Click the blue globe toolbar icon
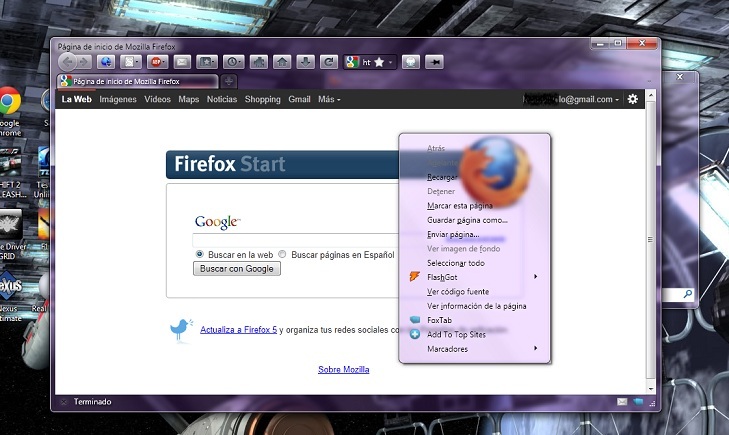Viewport: 729px width, 435px height. pyautogui.click(x=106, y=62)
